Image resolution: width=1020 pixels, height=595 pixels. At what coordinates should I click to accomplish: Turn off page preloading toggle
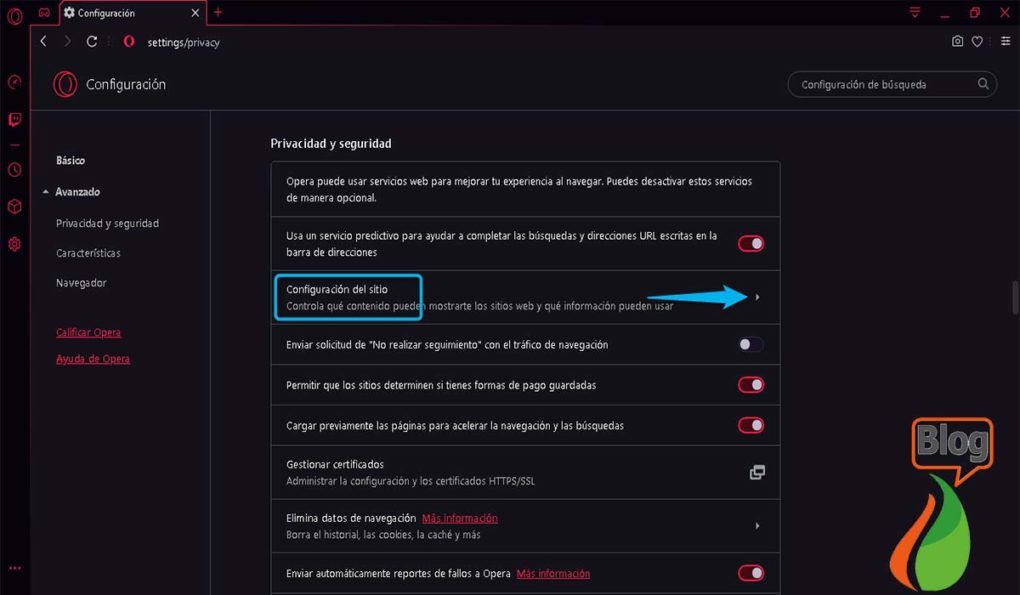click(x=750, y=424)
